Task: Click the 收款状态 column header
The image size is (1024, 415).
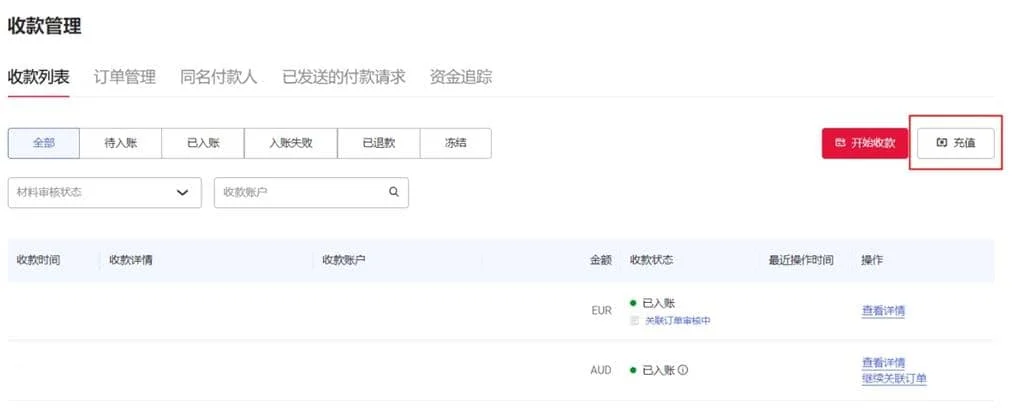Action: click(x=652, y=260)
